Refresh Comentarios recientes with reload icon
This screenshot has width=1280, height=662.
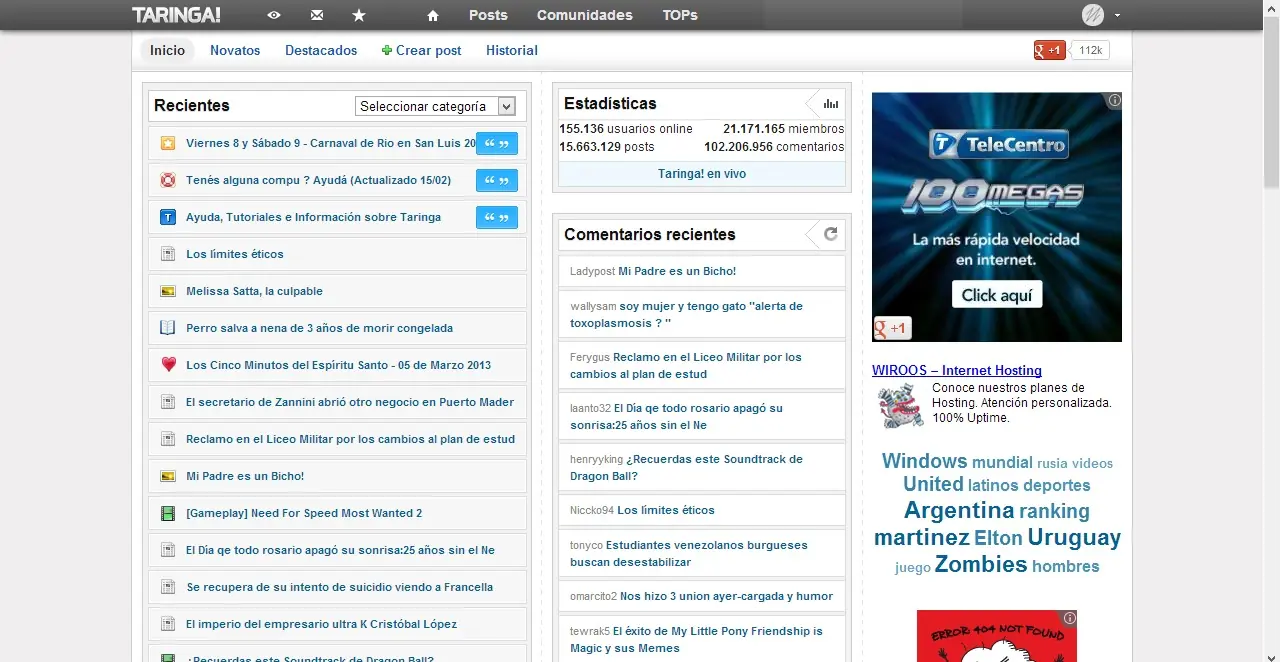[830, 234]
